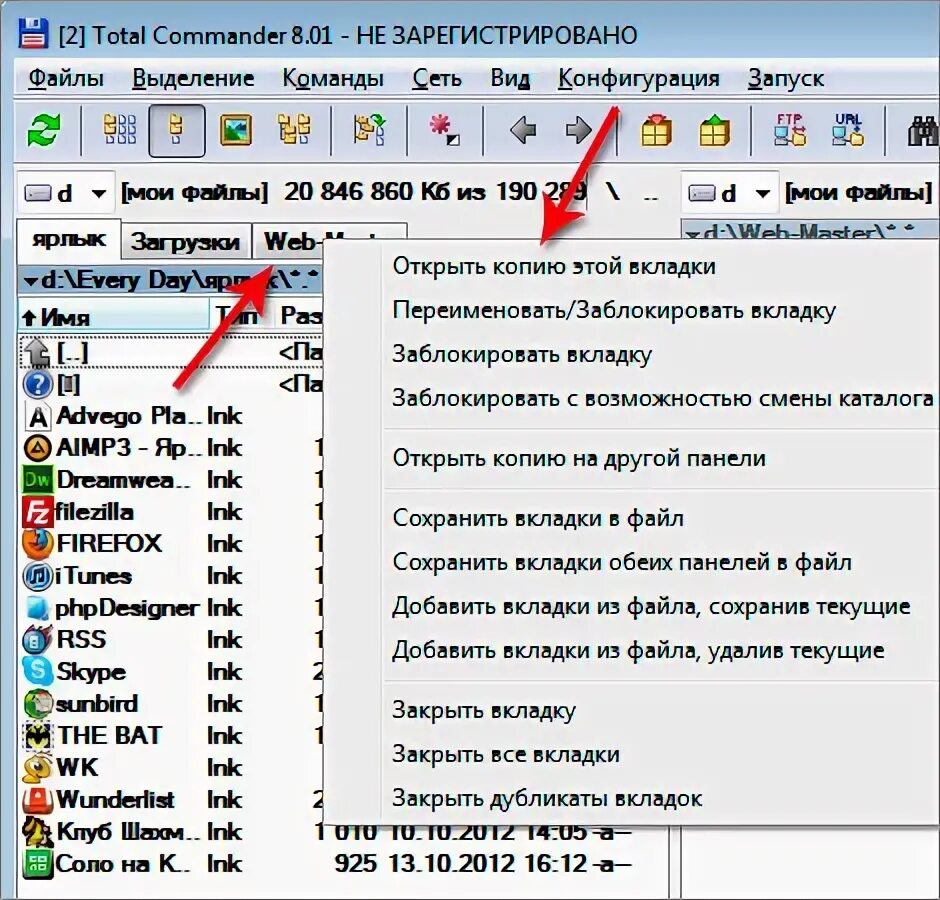940x900 pixels.
Task: Switch to brief file list view icon
Action: coord(119,130)
